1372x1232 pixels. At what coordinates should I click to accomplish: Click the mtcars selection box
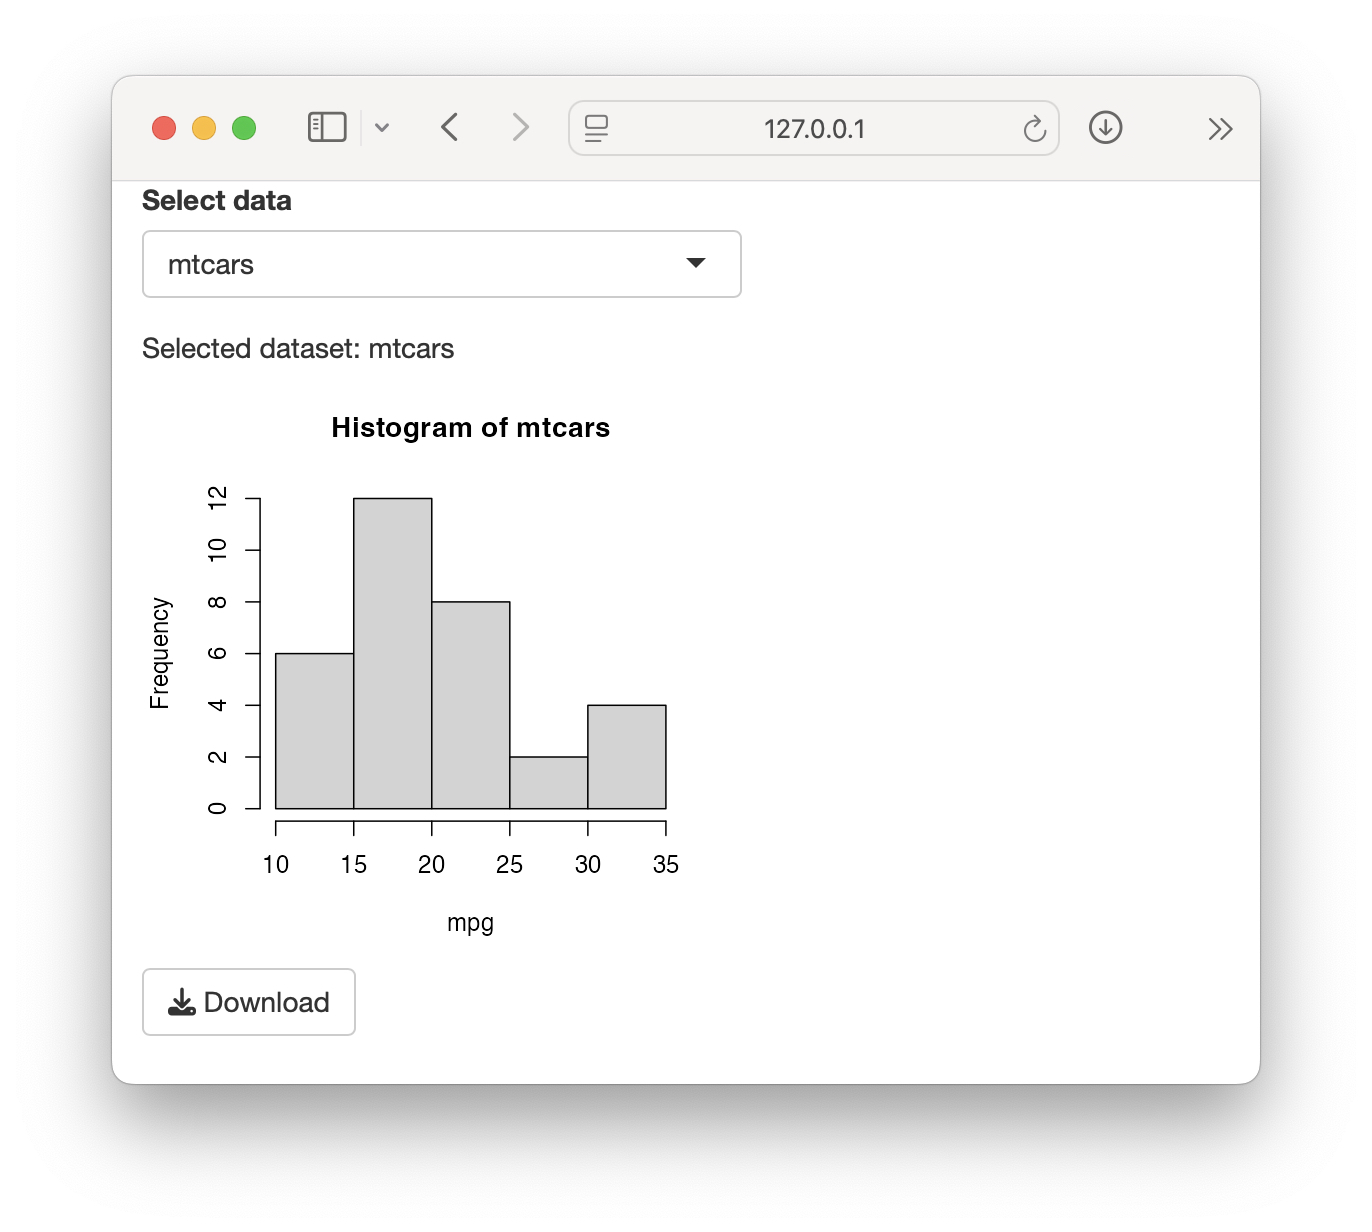point(442,264)
